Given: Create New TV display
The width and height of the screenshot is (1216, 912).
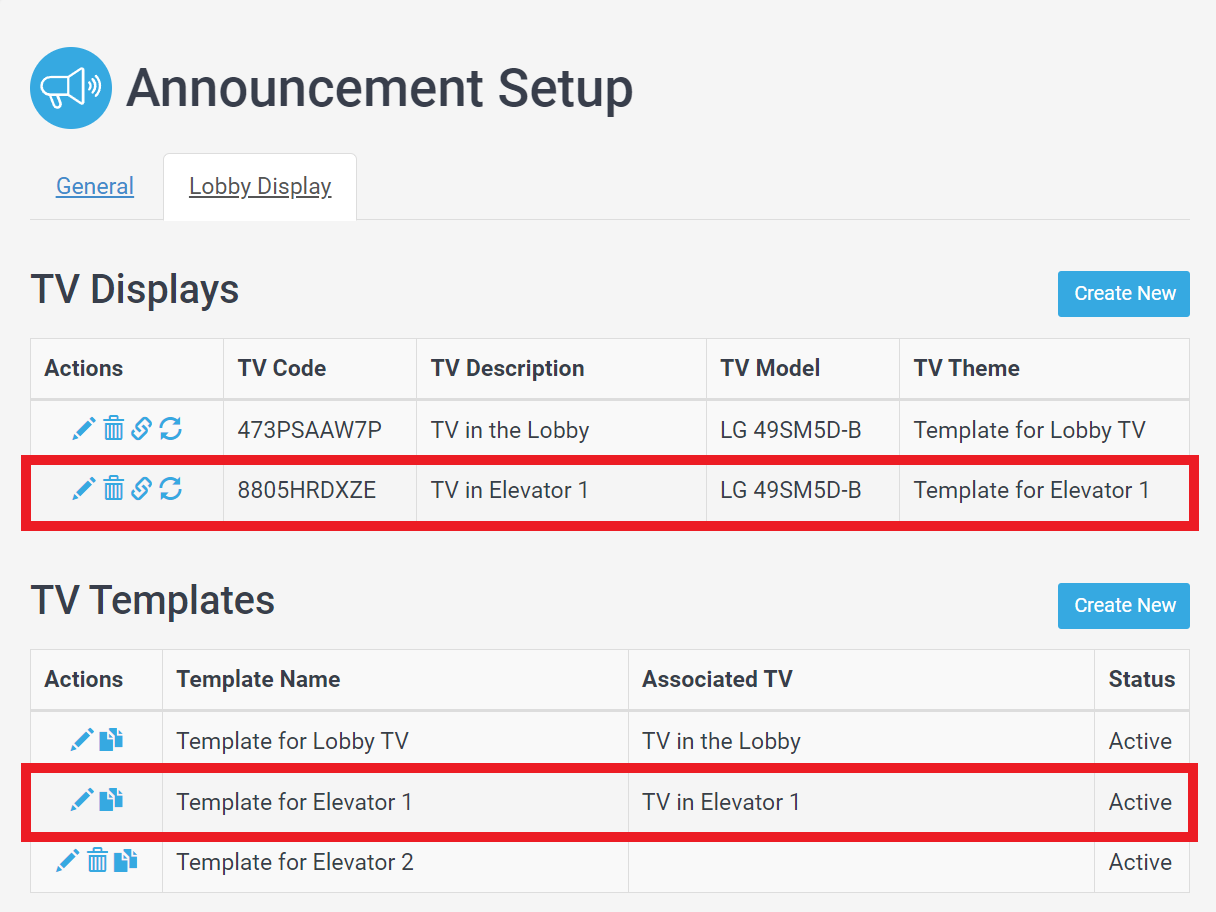Looking at the screenshot, I should pos(1124,294).
